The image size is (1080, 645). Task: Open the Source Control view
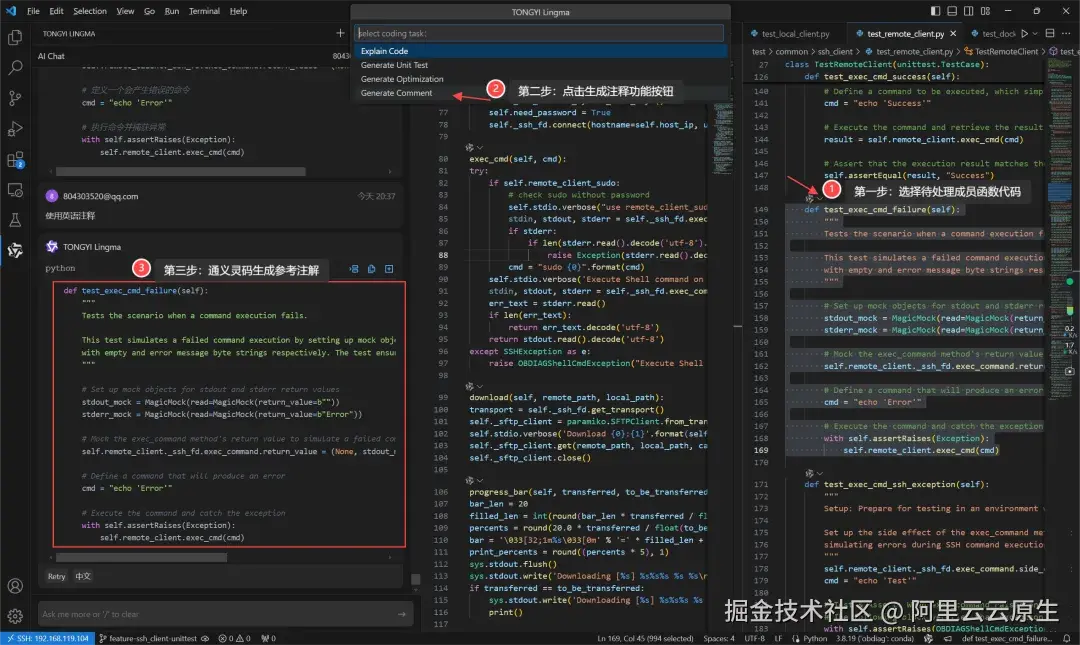(x=14, y=98)
